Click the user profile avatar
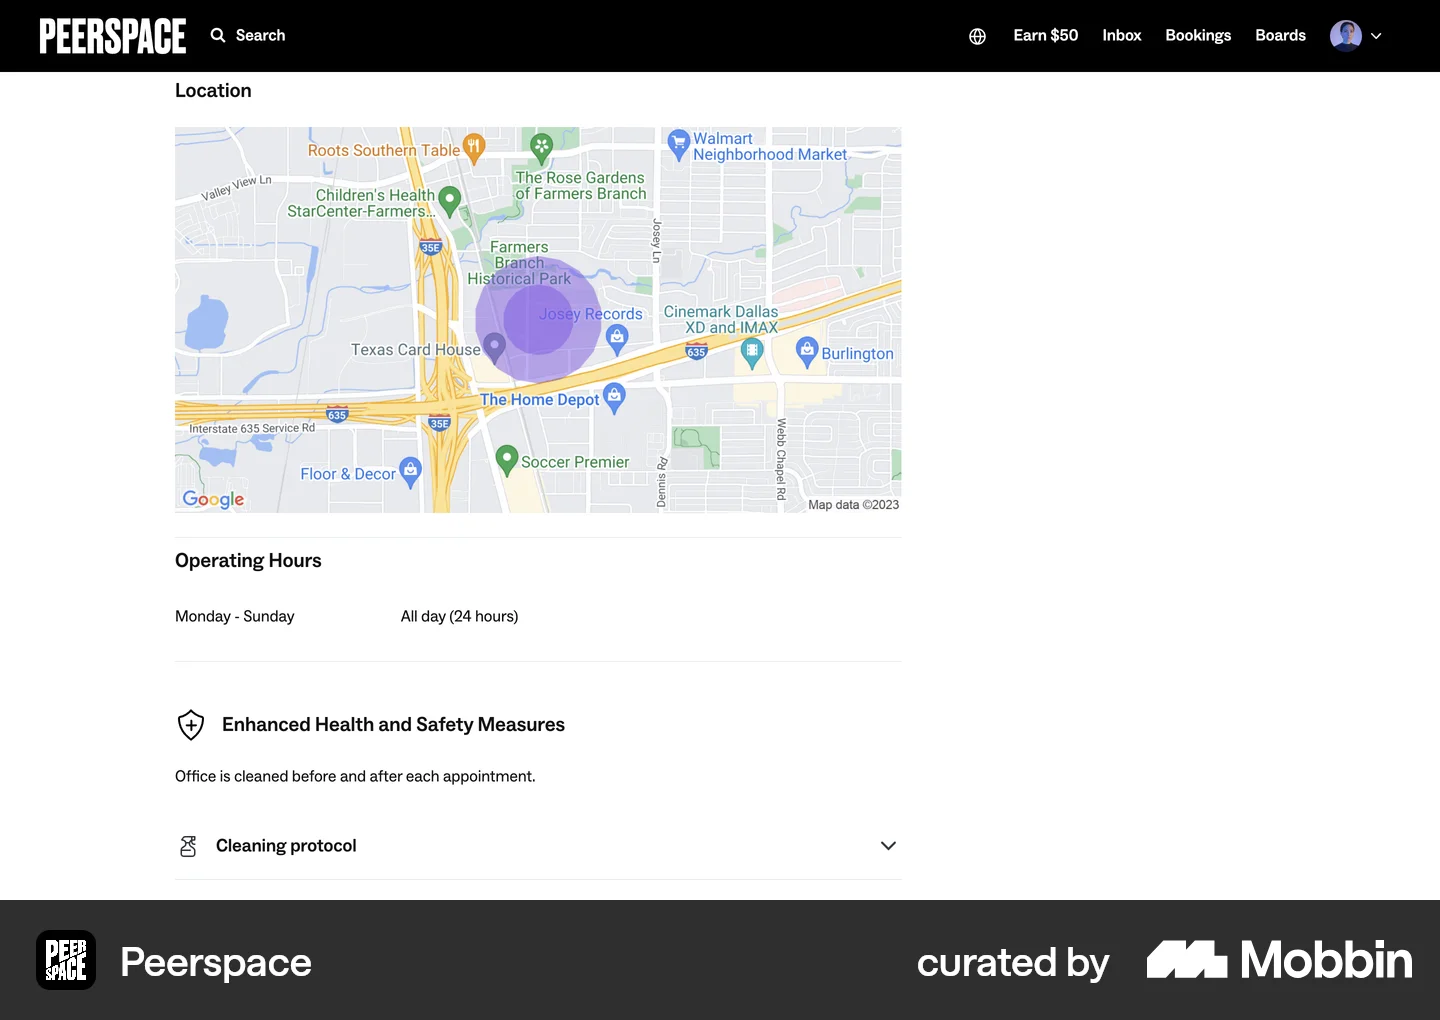Viewport: 1440px width, 1020px height. [1345, 35]
